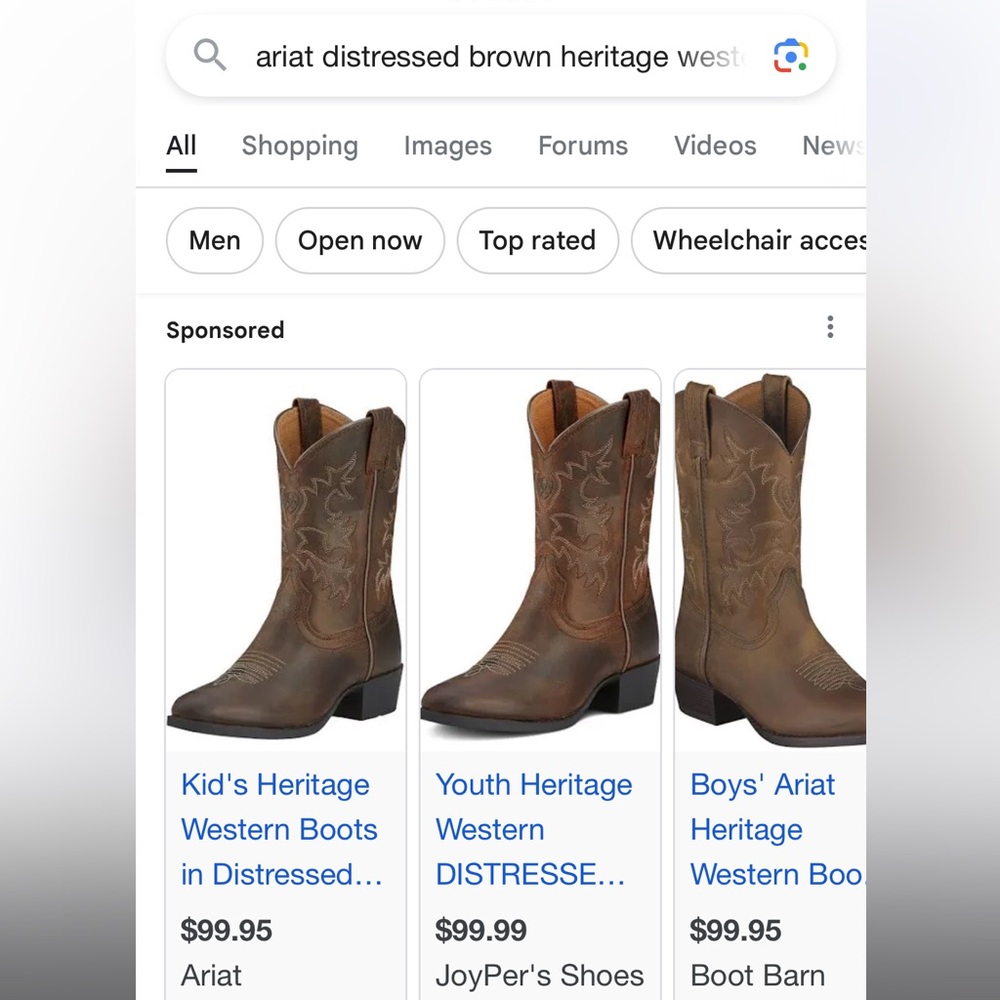Screen dimensions: 1000x1000
Task: Switch to the News tab
Action: [831, 146]
